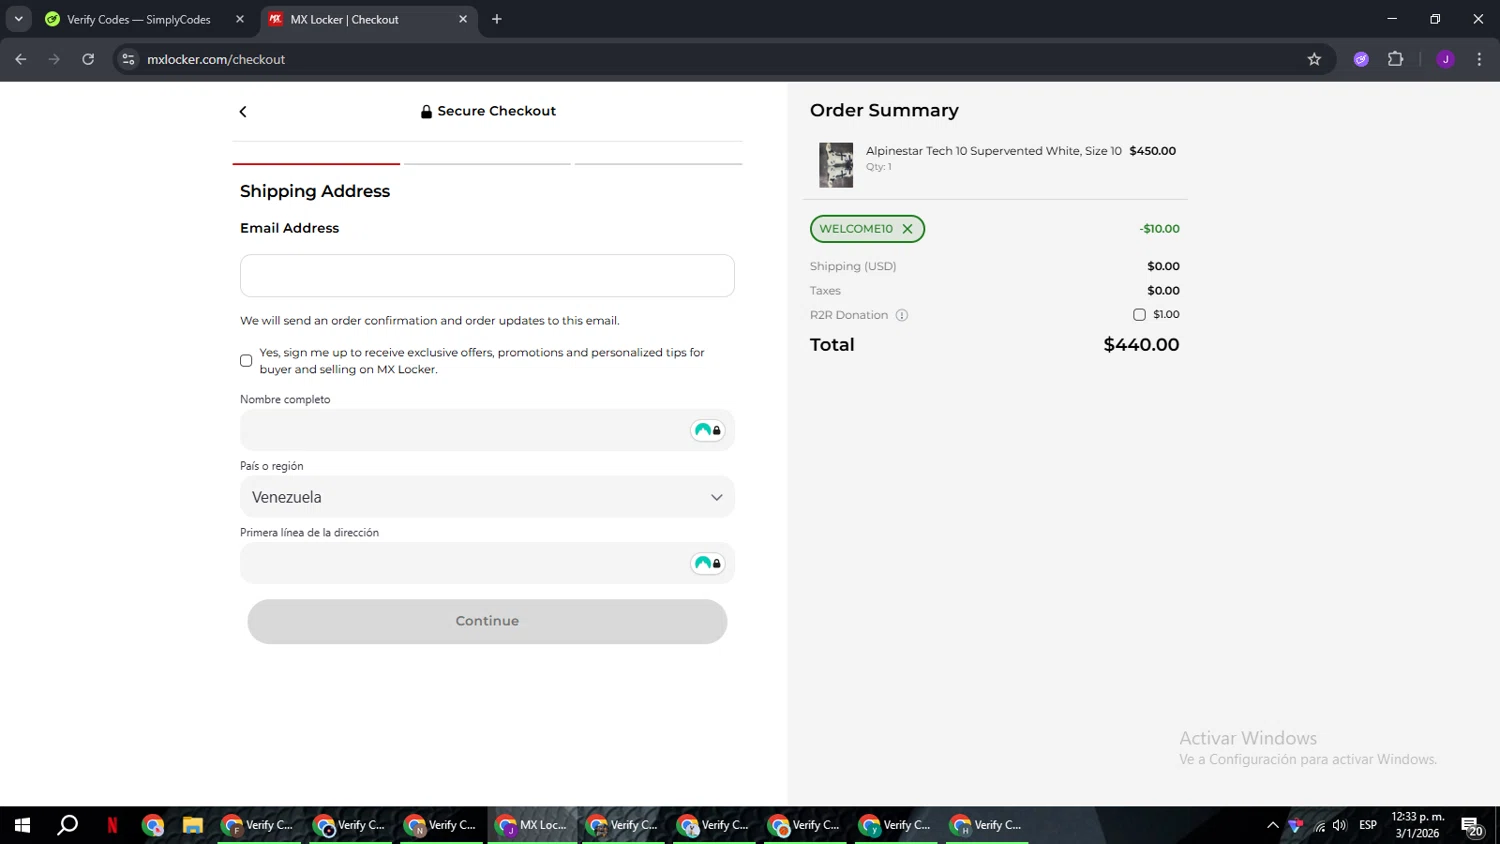Screen dimensions: 1500x844
Task: Change the ESP keyboard language indicator
Action: click(1368, 825)
